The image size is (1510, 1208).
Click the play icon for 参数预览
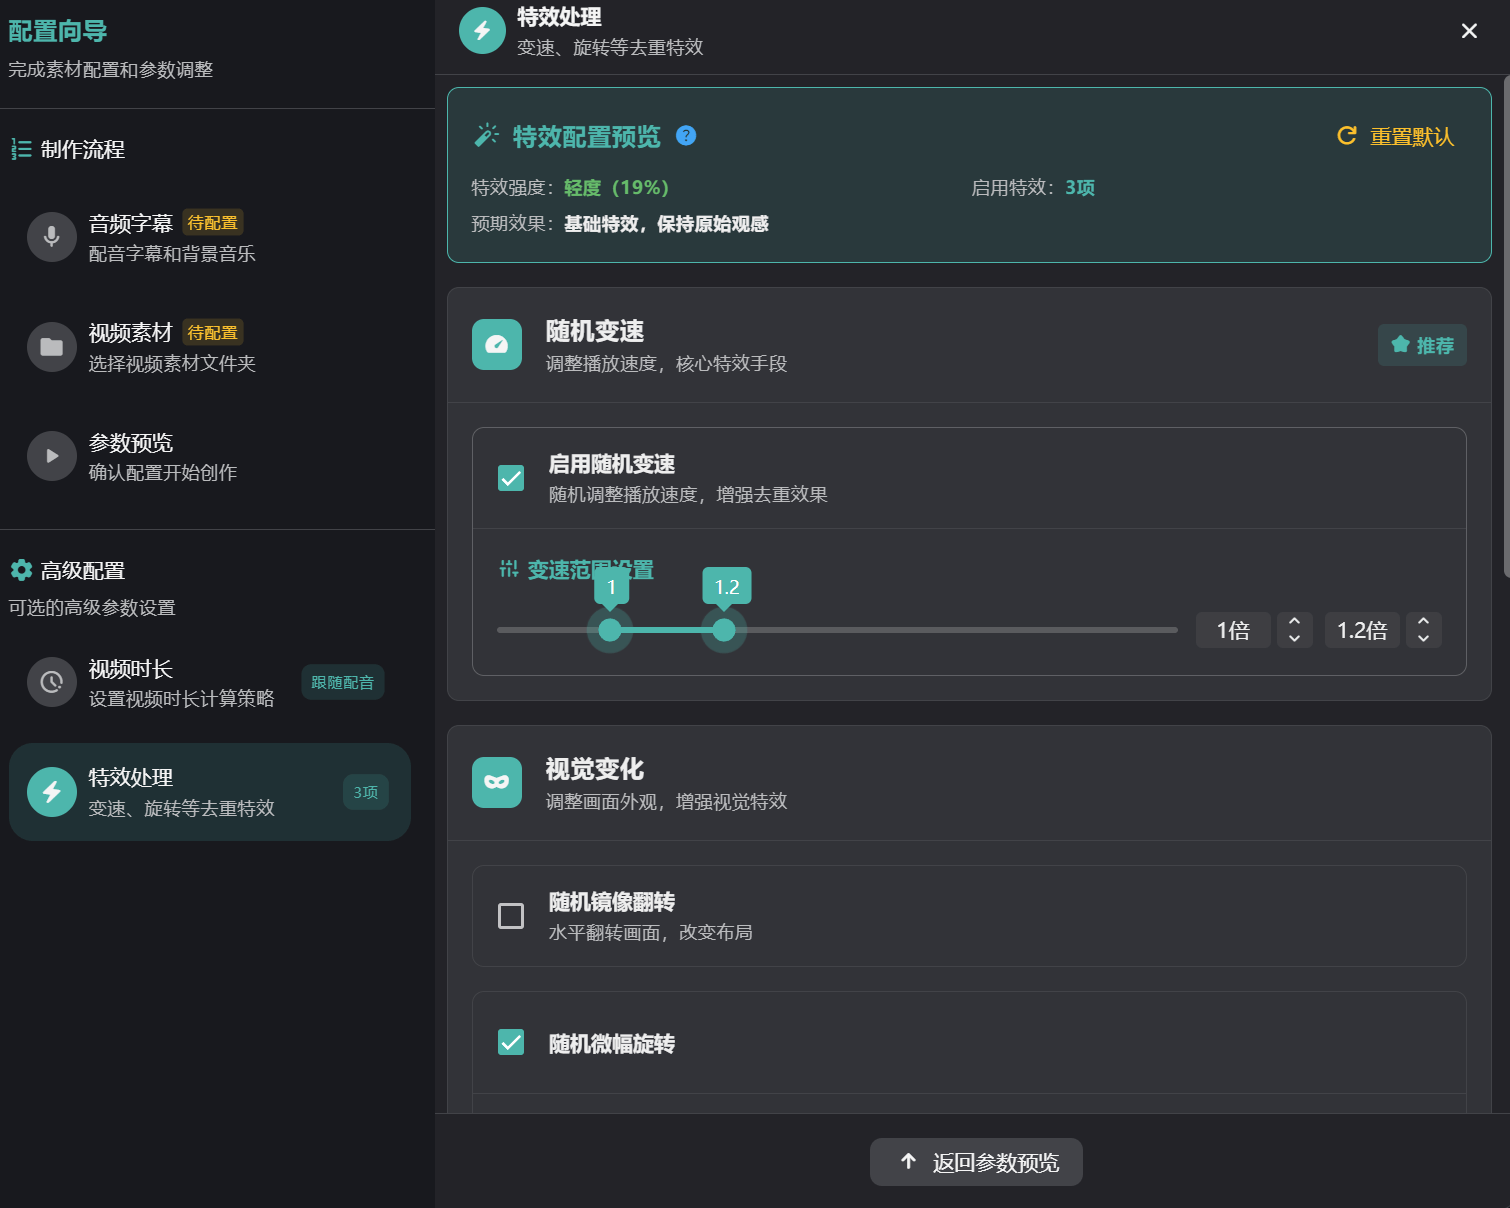click(x=52, y=456)
